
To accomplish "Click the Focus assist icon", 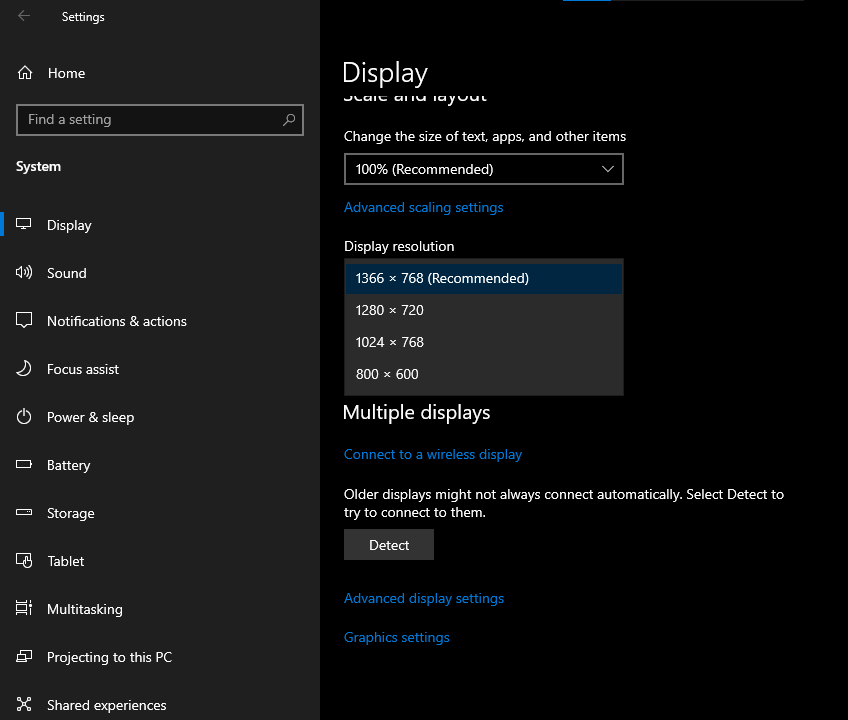I will 25,369.
